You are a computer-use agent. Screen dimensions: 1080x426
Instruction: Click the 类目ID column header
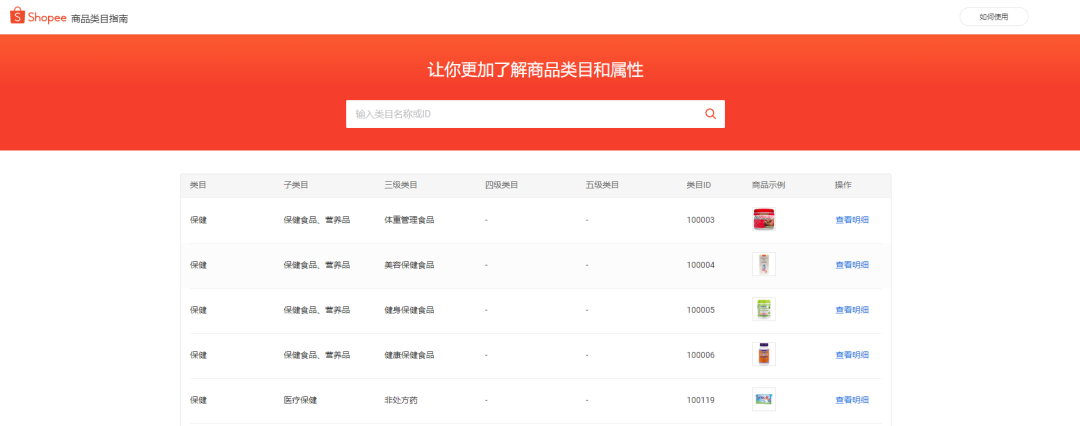click(698, 185)
